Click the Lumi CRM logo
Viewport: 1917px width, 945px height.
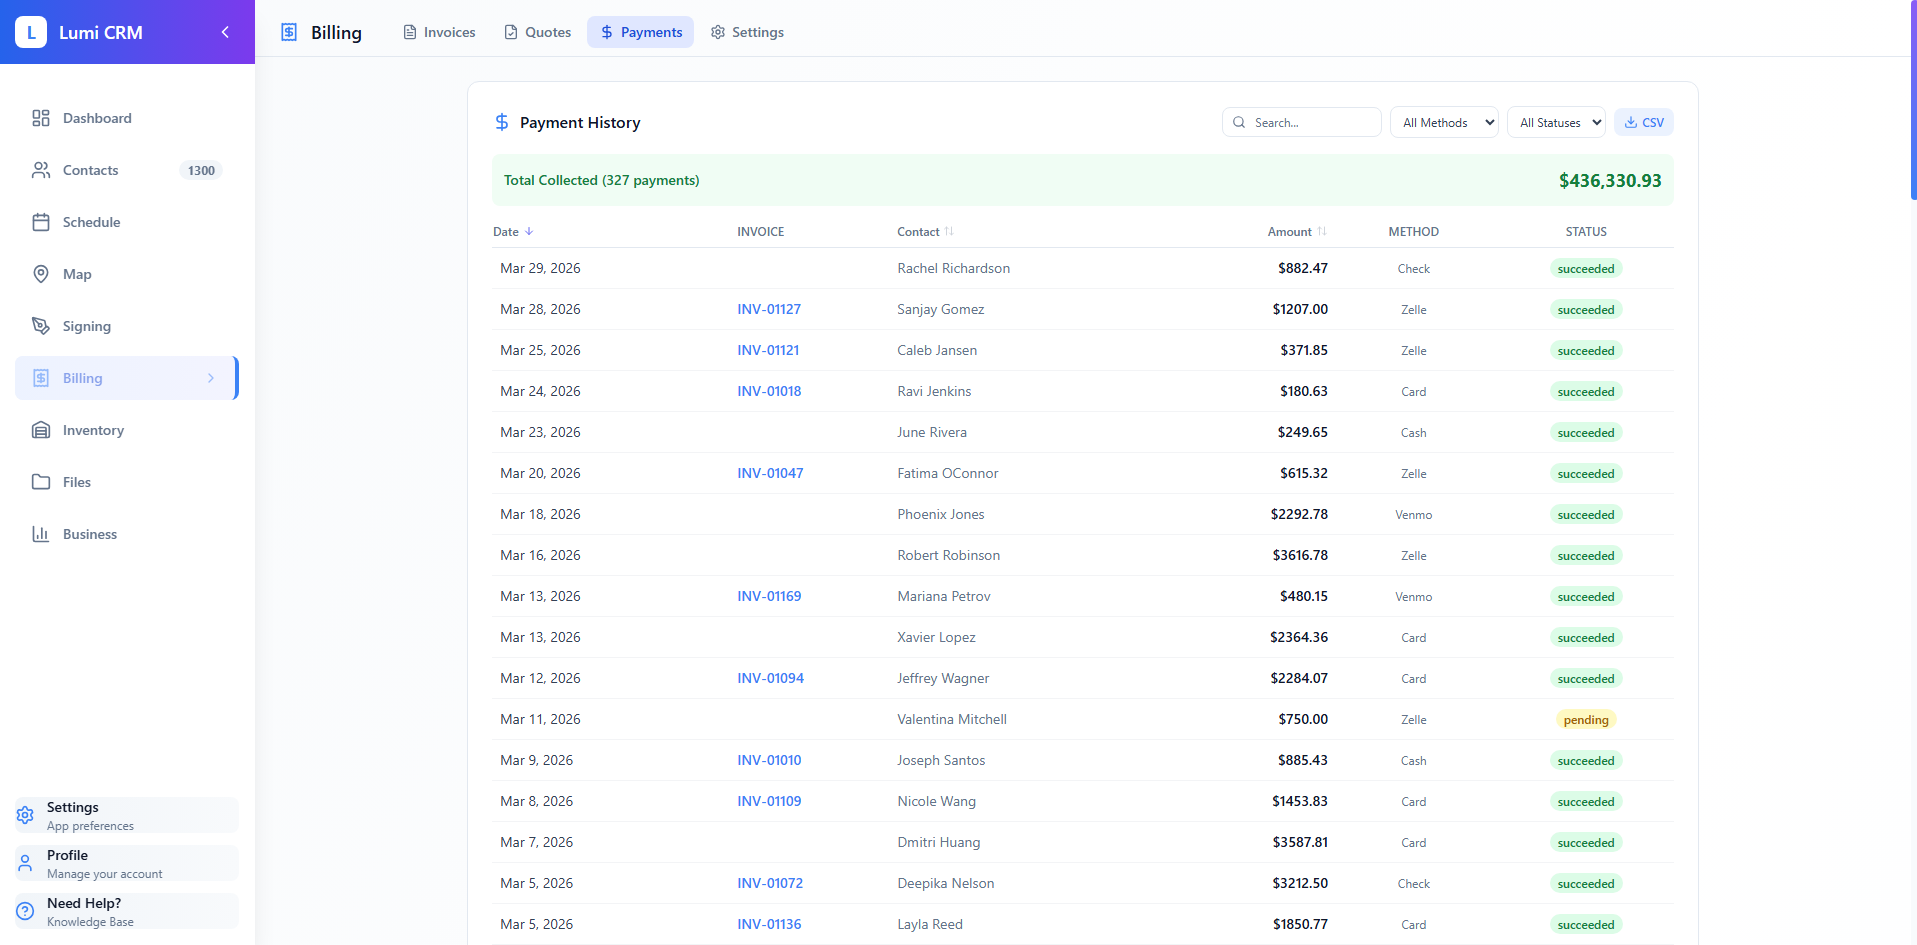click(x=31, y=31)
